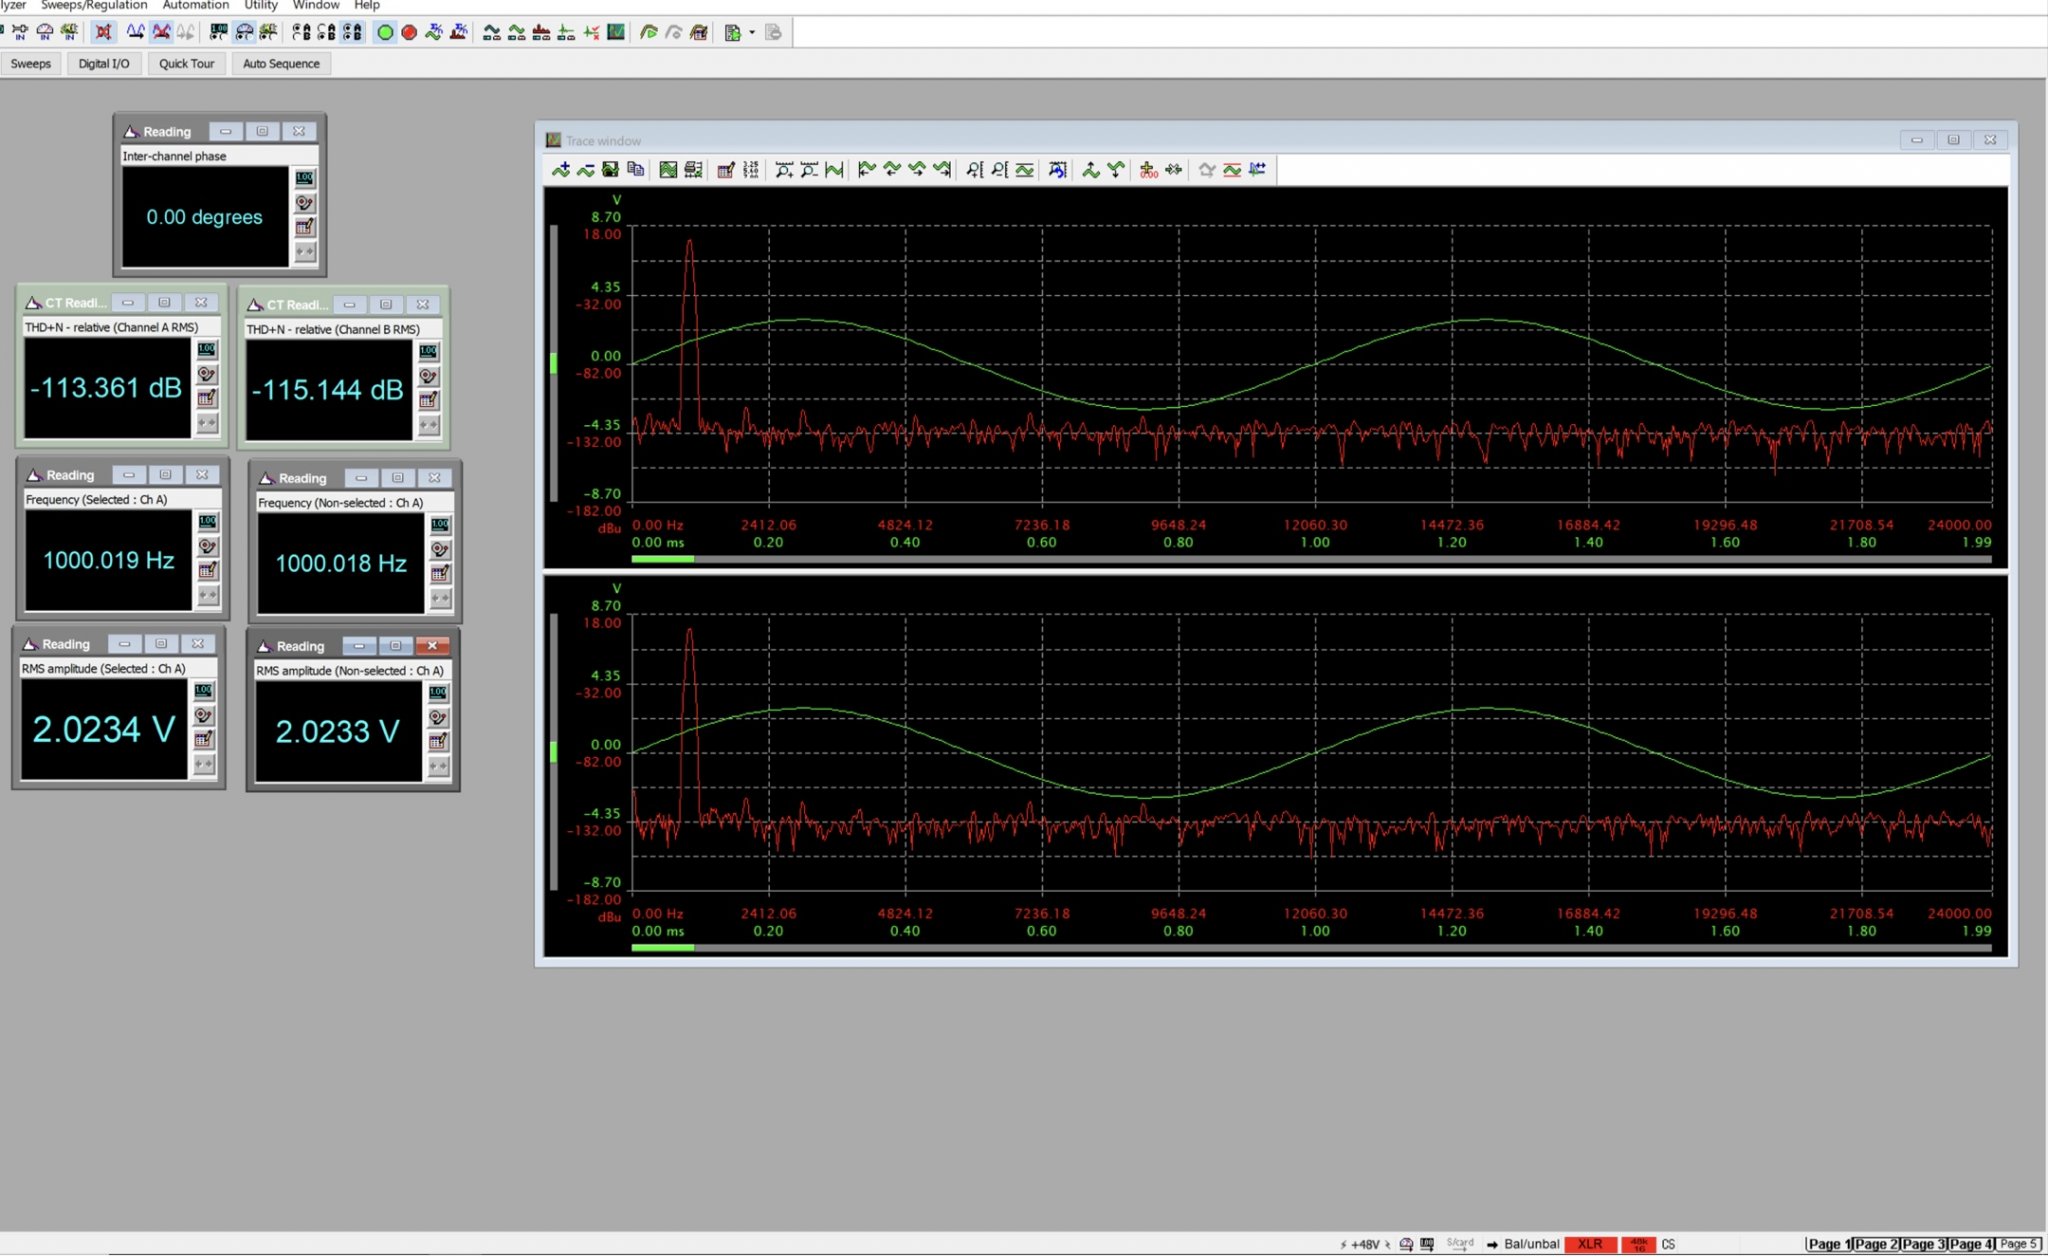Click 1.00 display icon in THD+N Channel A reading

coord(206,349)
